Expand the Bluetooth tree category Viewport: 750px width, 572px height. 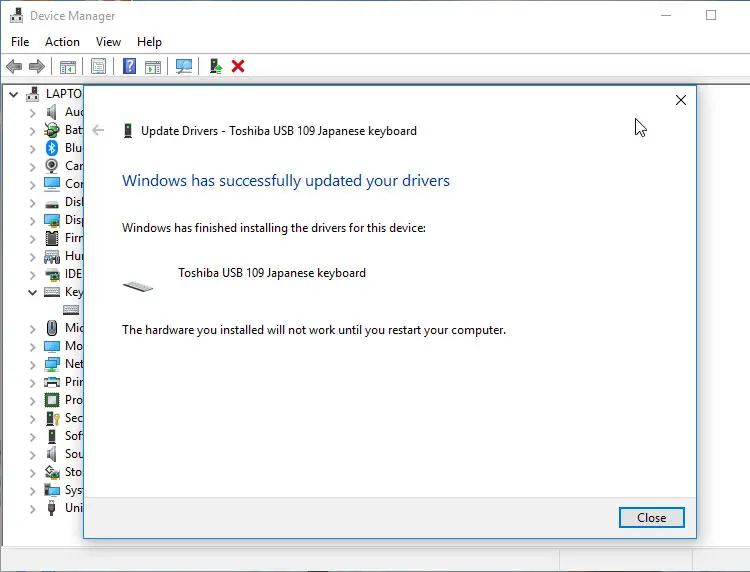(33, 149)
